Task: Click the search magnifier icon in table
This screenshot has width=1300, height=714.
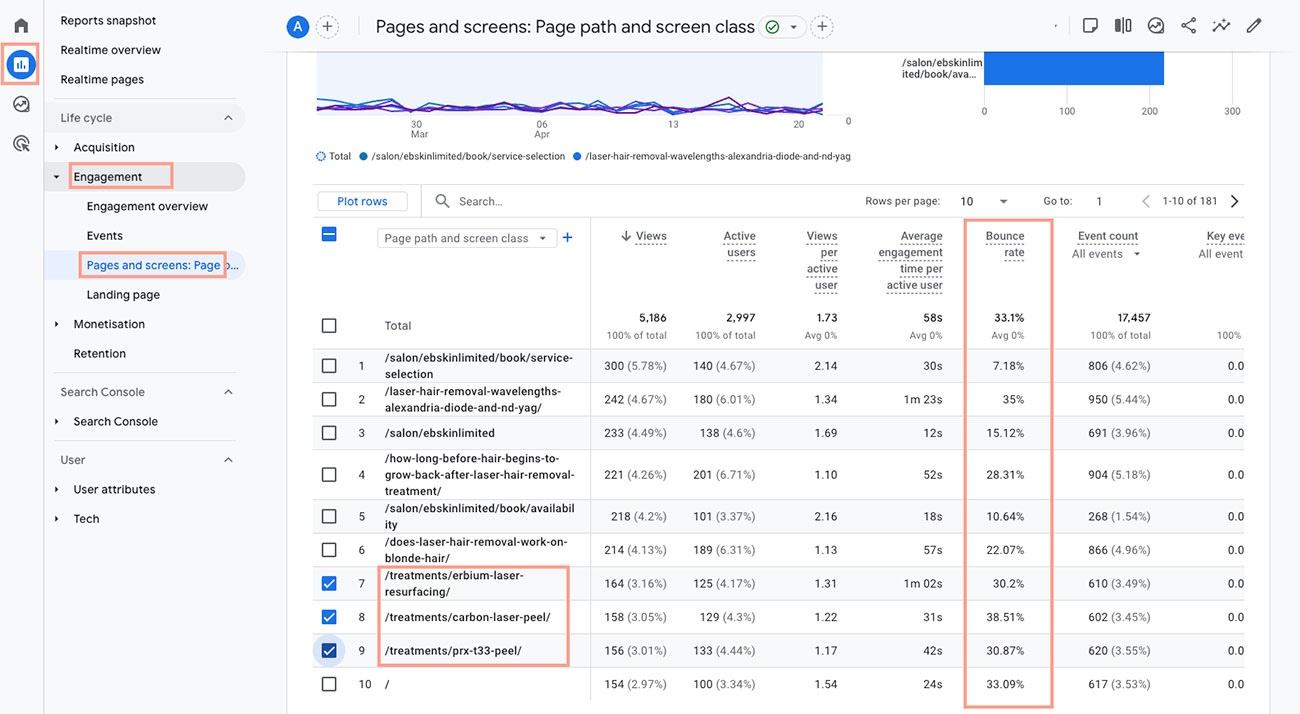Action: (443, 201)
